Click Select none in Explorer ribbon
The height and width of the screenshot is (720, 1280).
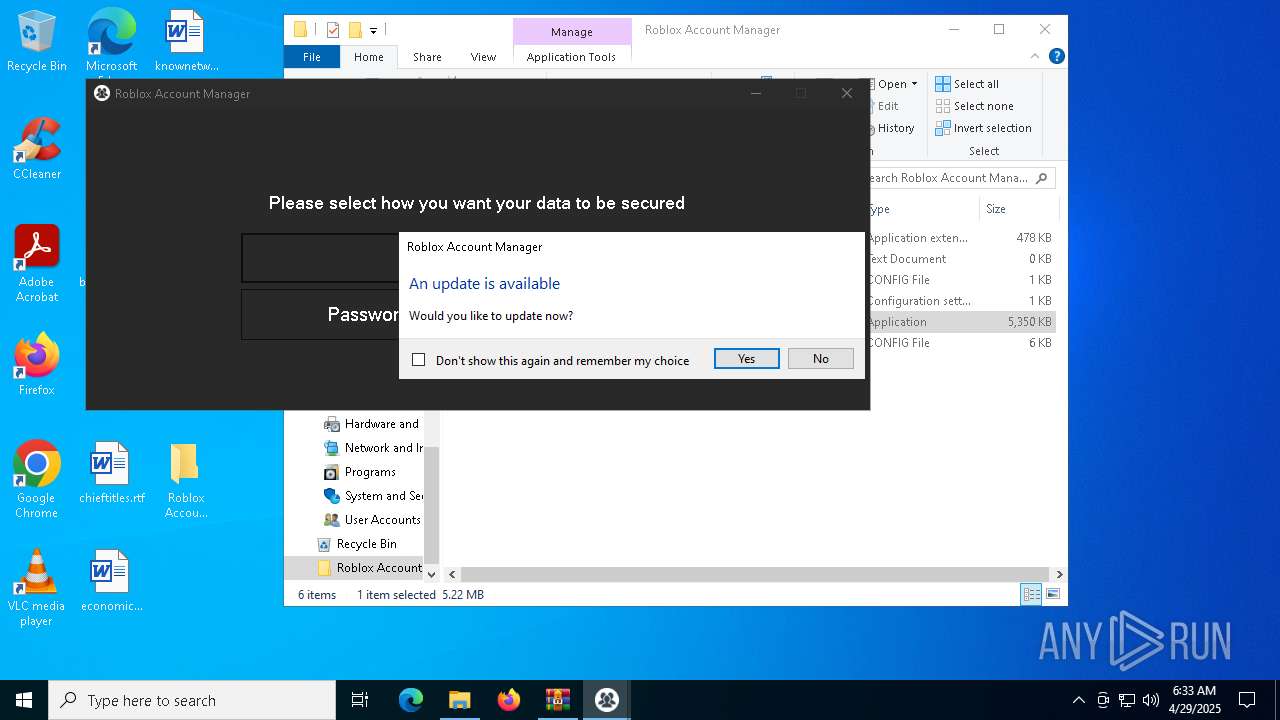974,106
